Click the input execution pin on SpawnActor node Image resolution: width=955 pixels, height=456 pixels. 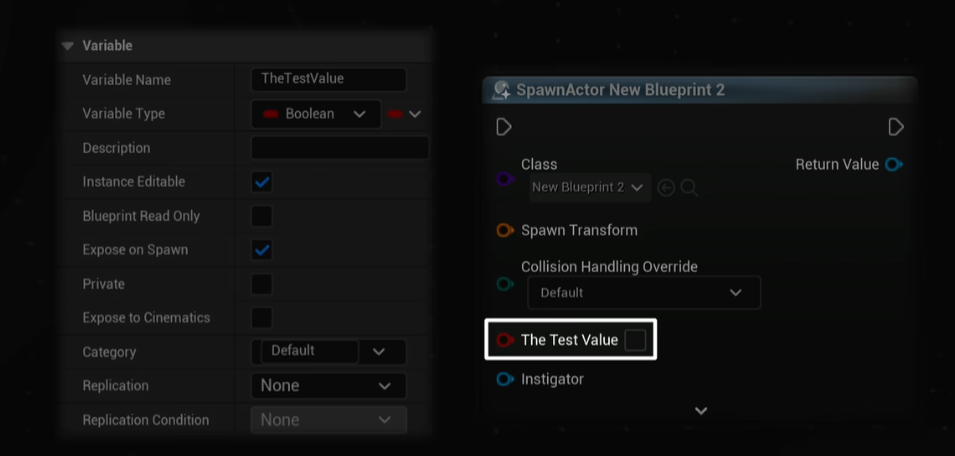coord(504,127)
